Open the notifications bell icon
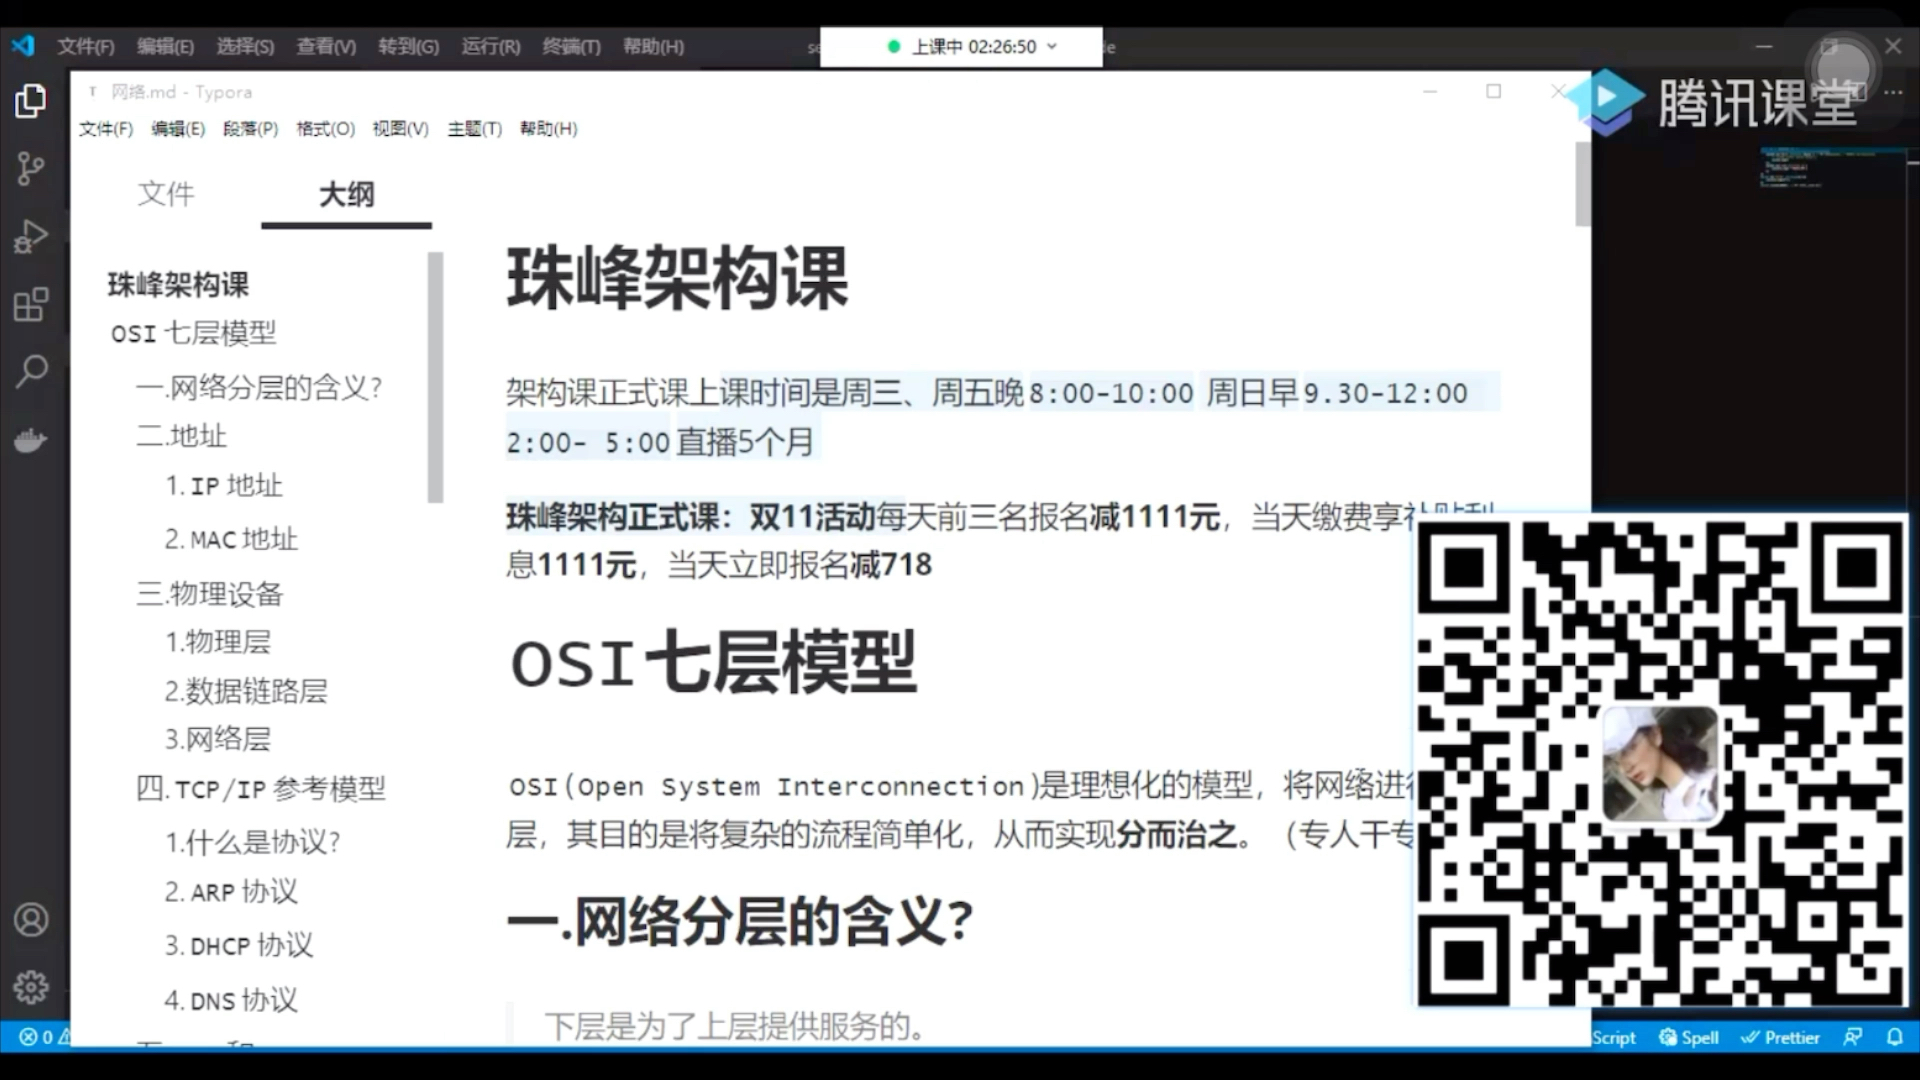The height and width of the screenshot is (1080, 1920). click(1894, 1037)
